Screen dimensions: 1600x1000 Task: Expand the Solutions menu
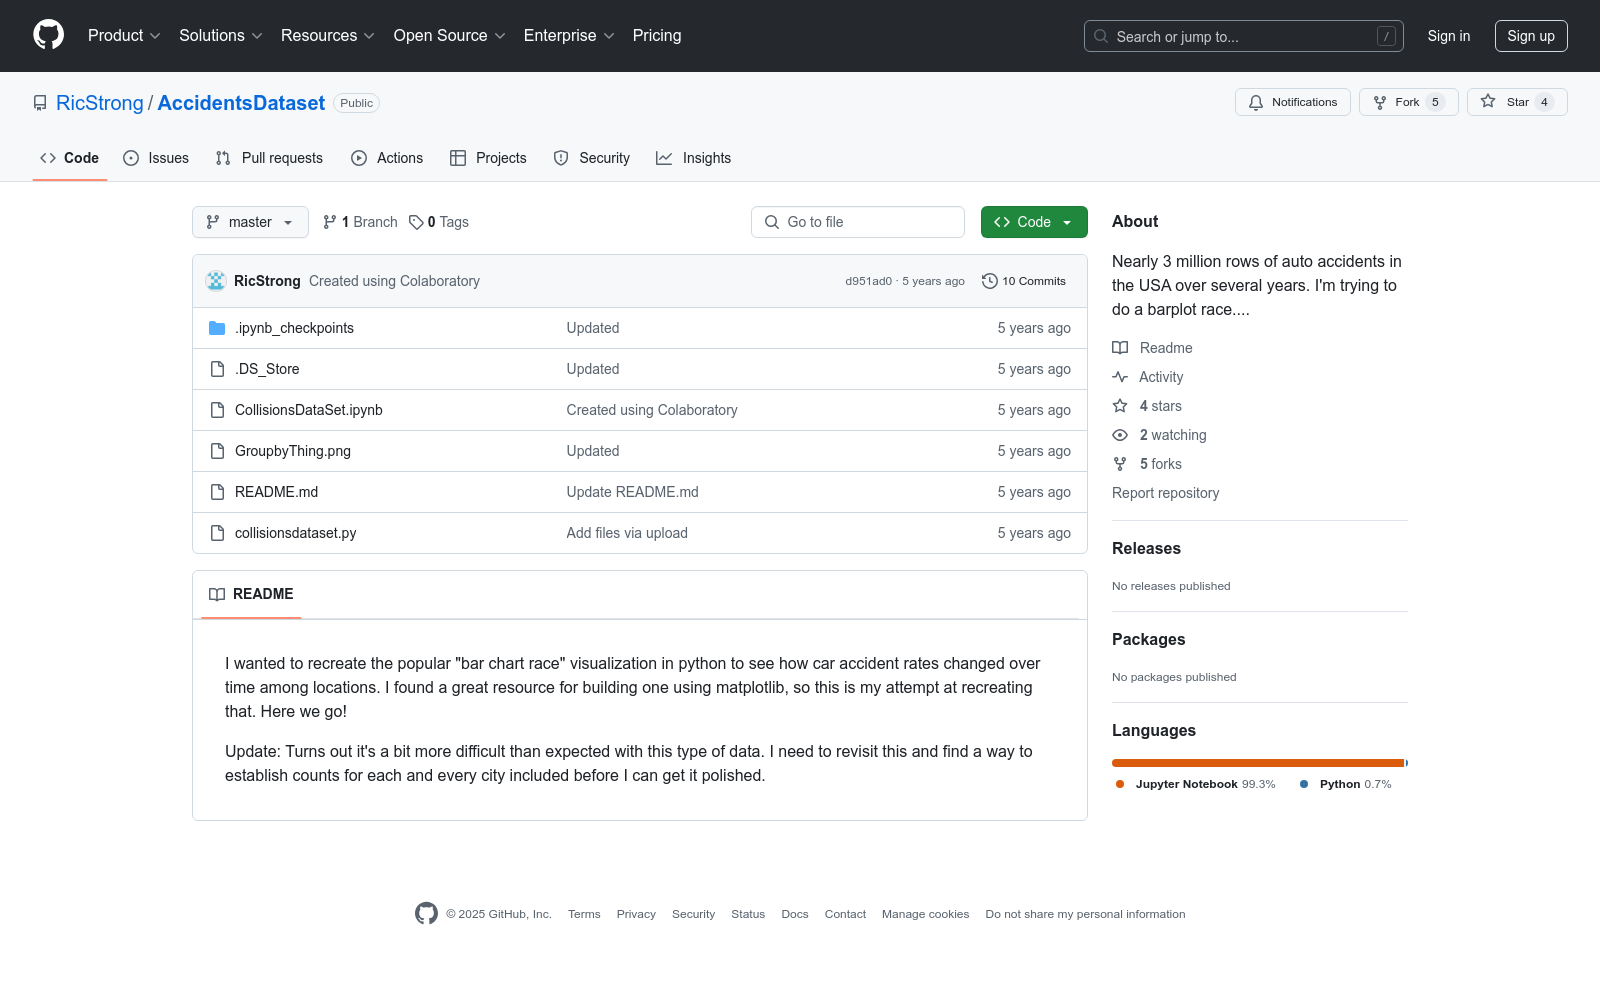[x=221, y=36]
